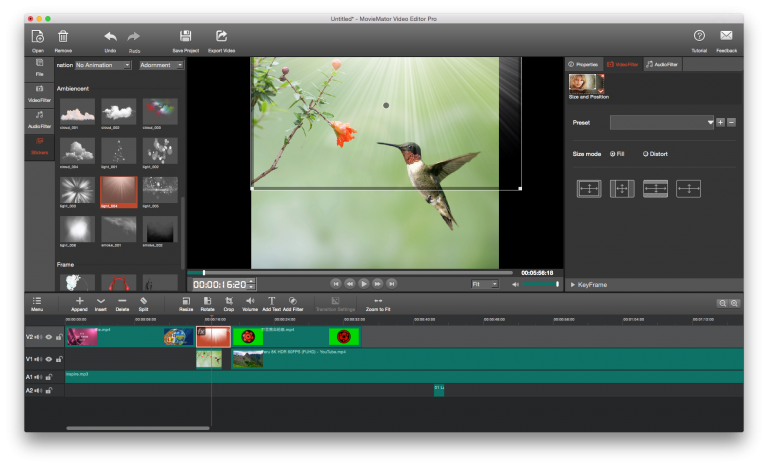The image size is (768, 467).
Task: Switch to the Properties tab
Action: pos(583,64)
